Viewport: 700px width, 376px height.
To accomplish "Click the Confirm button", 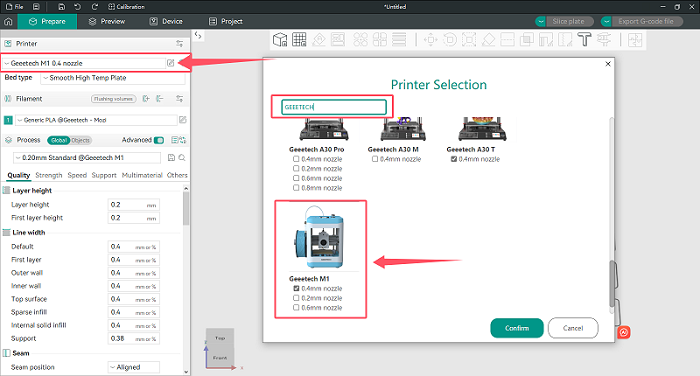I will tap(517, 328).
